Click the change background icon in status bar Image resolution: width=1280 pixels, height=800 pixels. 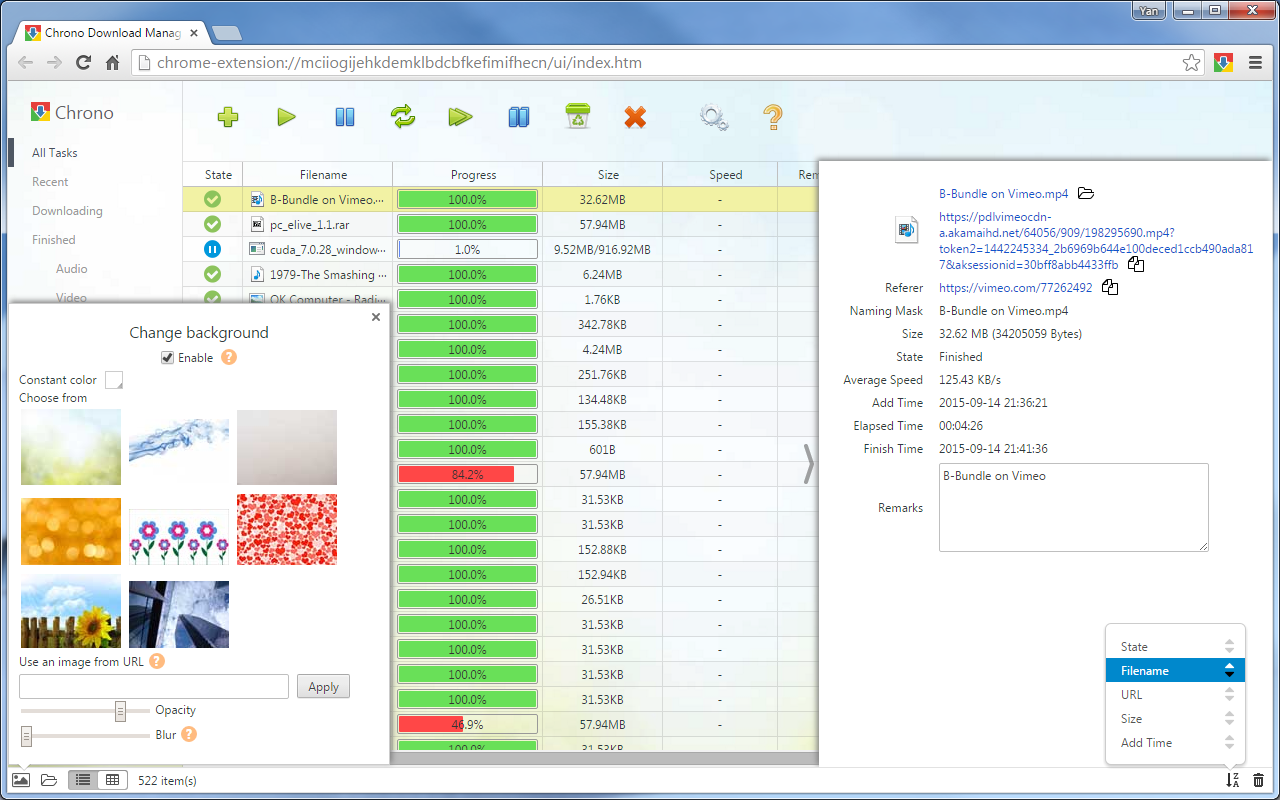coord(21,779)
